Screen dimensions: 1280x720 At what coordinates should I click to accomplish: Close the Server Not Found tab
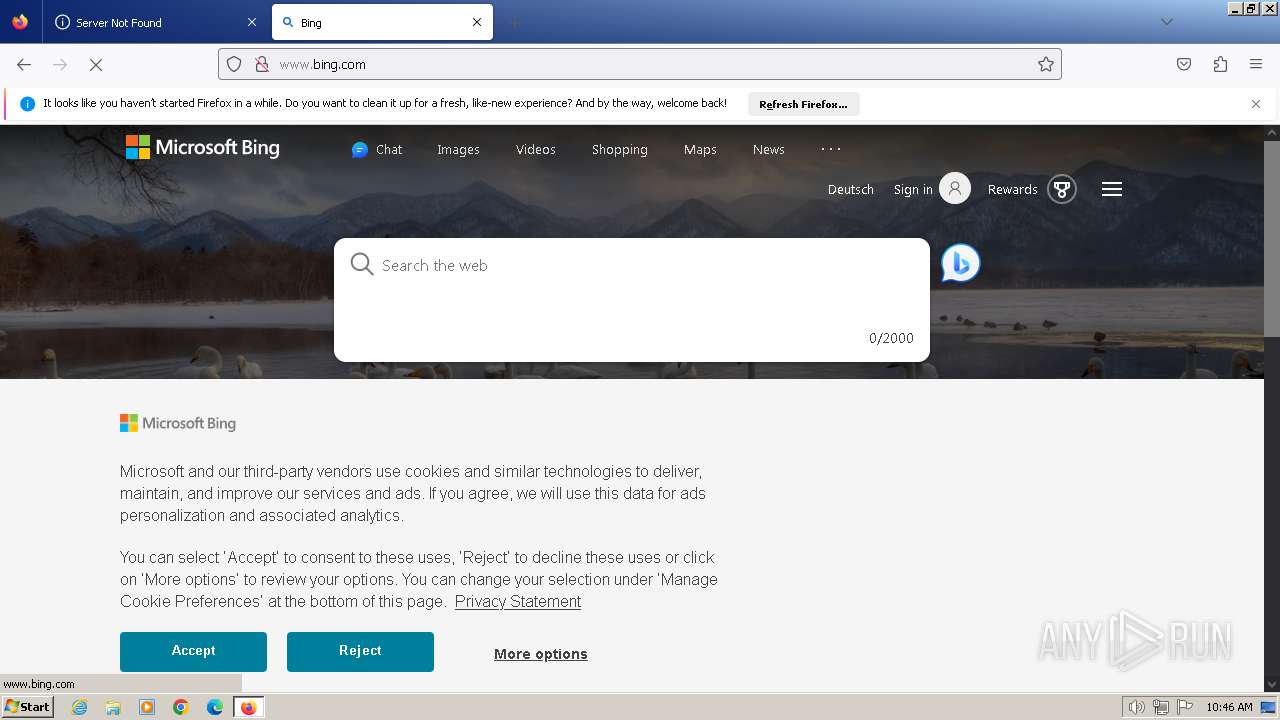click(251, 22)
